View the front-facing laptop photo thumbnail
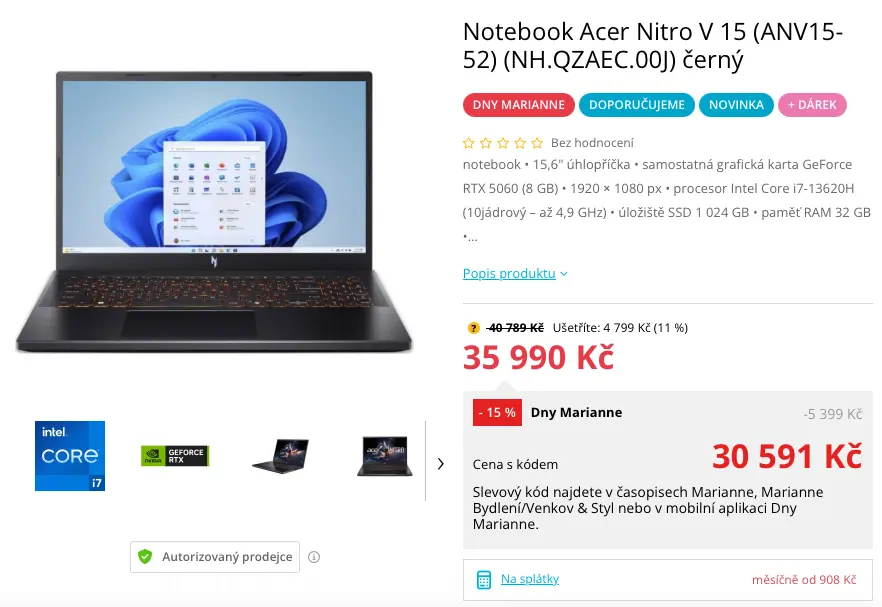The width and height of the screenshot is (882, 607). click(x=385, y=456)
